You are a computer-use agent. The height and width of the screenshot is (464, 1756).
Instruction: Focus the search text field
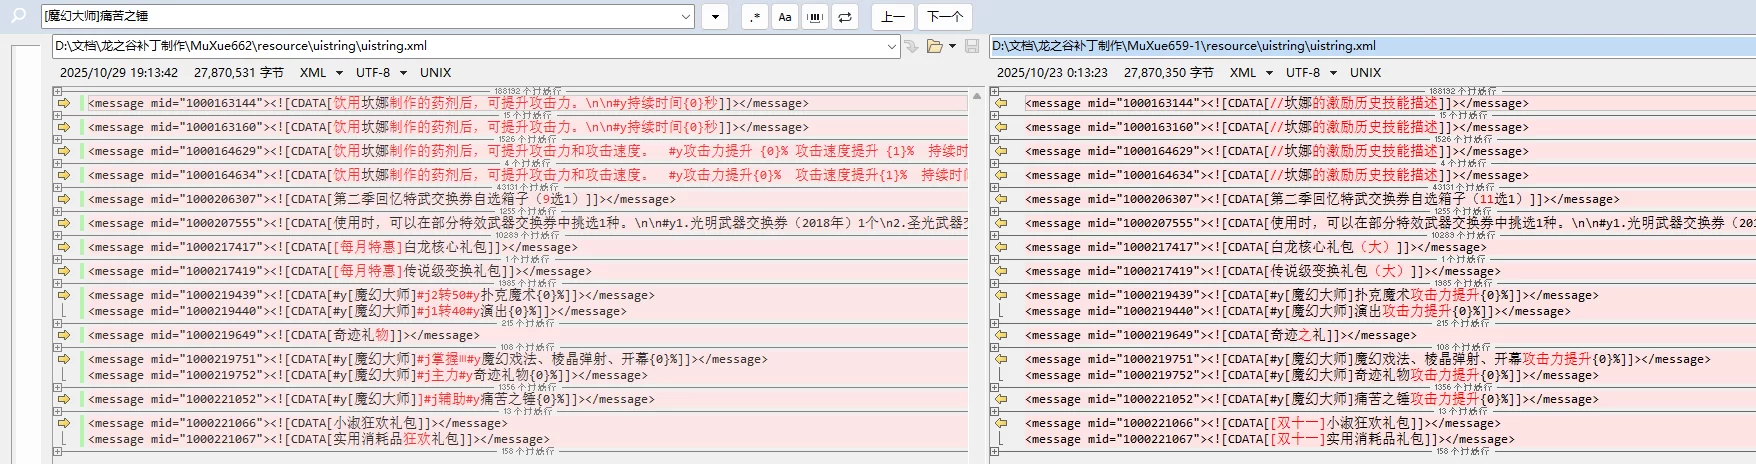360,16
